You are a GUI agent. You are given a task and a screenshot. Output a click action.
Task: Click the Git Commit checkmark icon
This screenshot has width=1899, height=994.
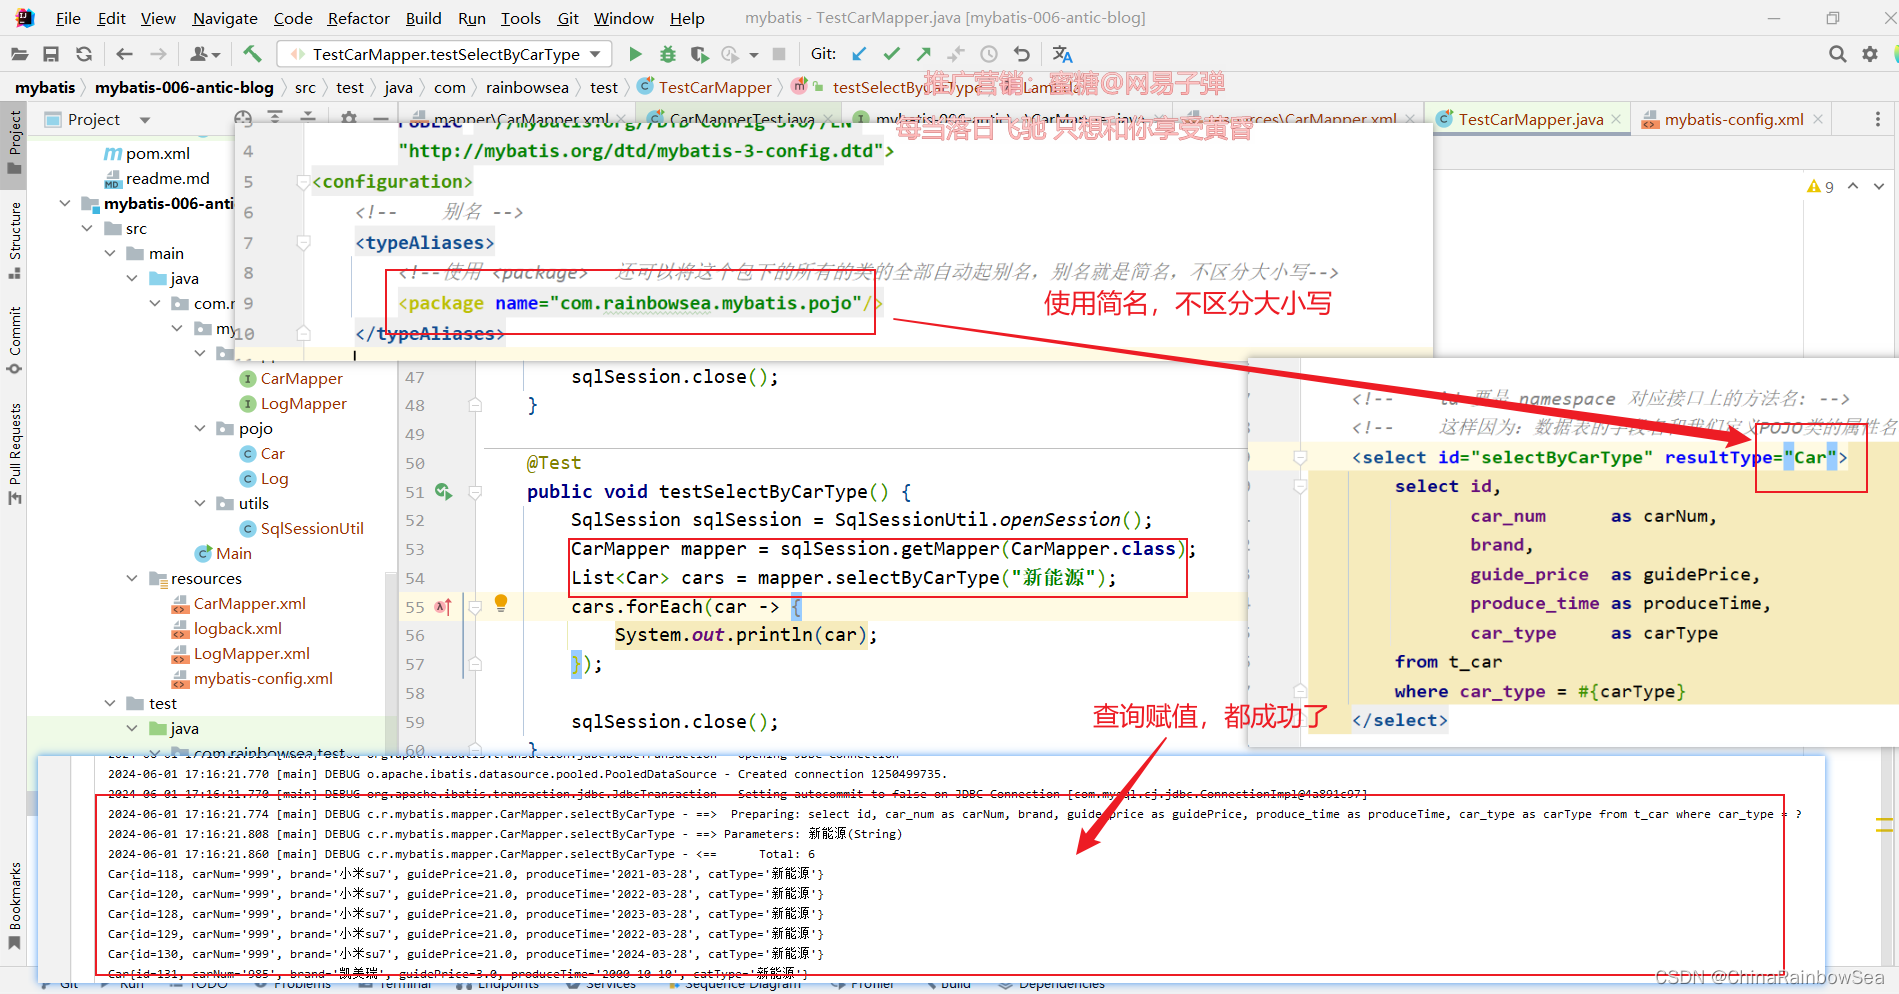click(891, 54)
